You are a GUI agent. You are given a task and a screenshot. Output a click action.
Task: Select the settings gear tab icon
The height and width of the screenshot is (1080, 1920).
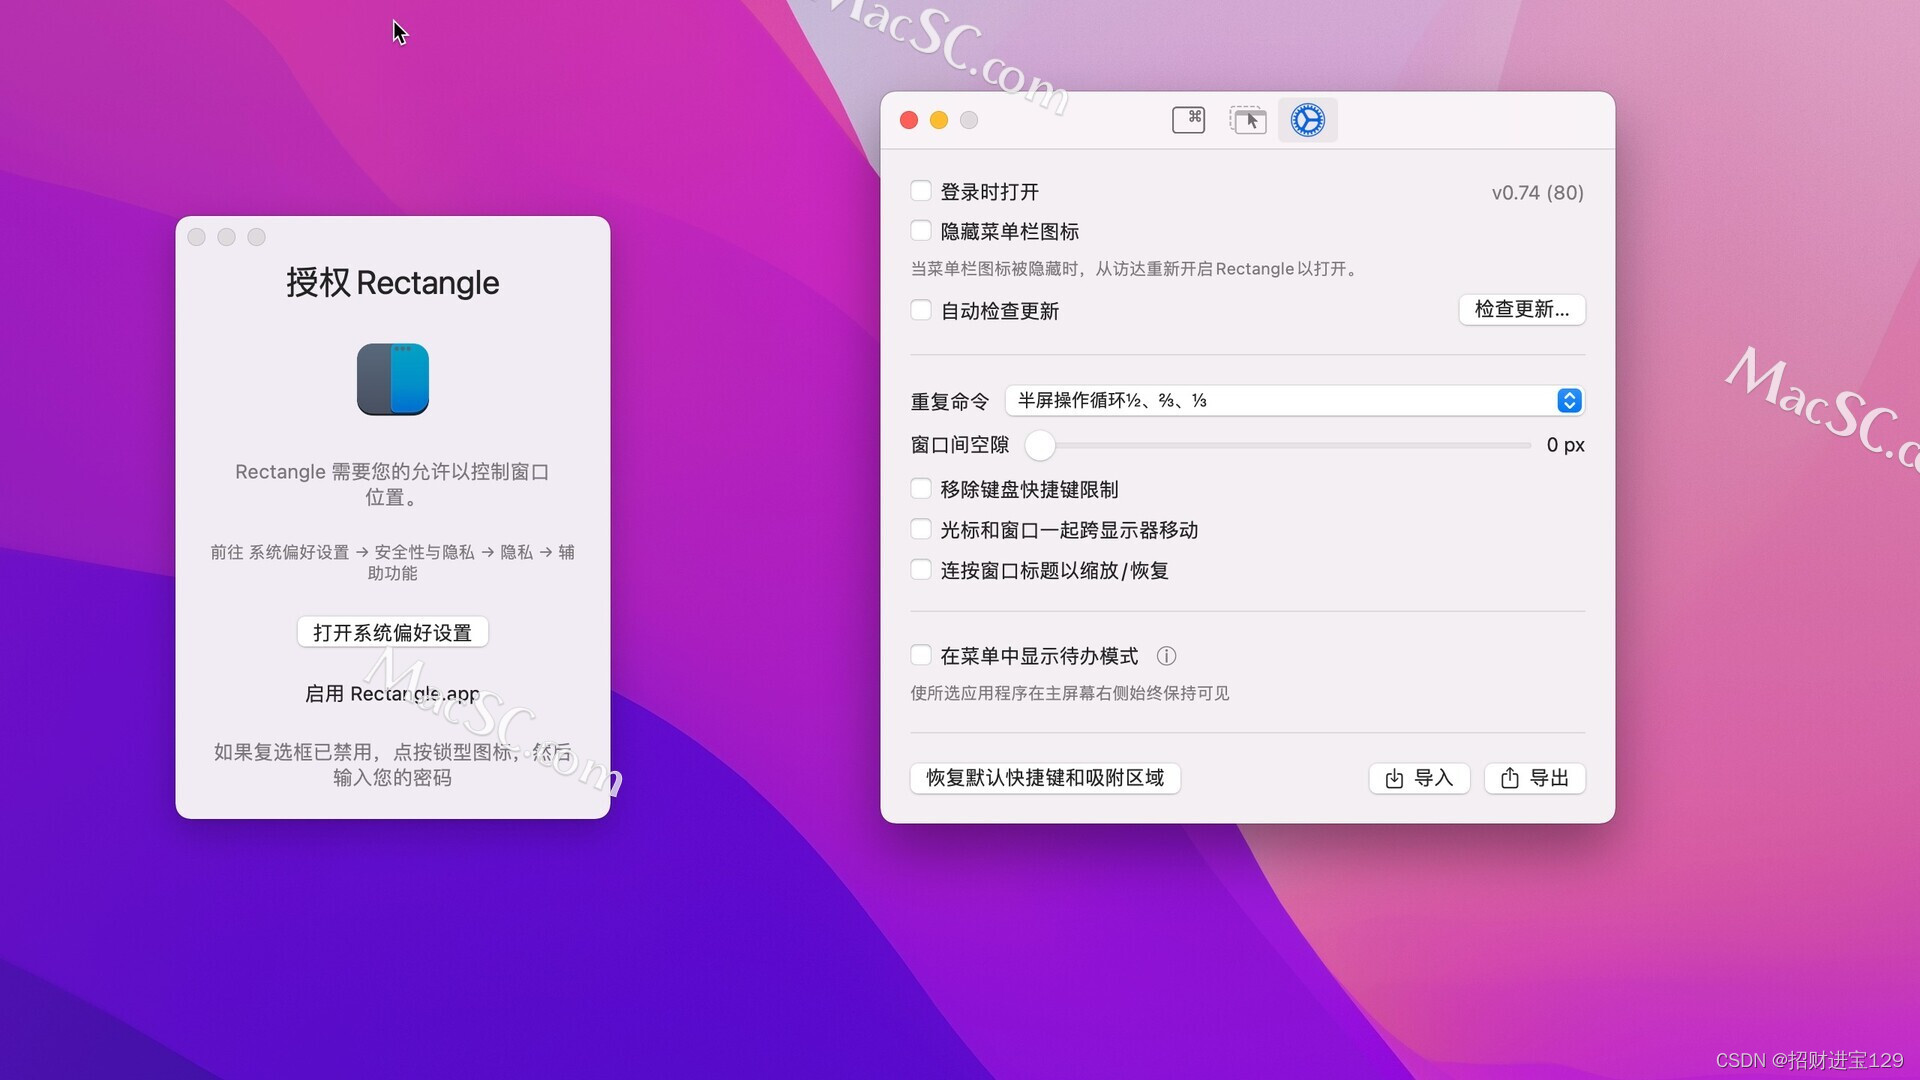click(1307, 120)
